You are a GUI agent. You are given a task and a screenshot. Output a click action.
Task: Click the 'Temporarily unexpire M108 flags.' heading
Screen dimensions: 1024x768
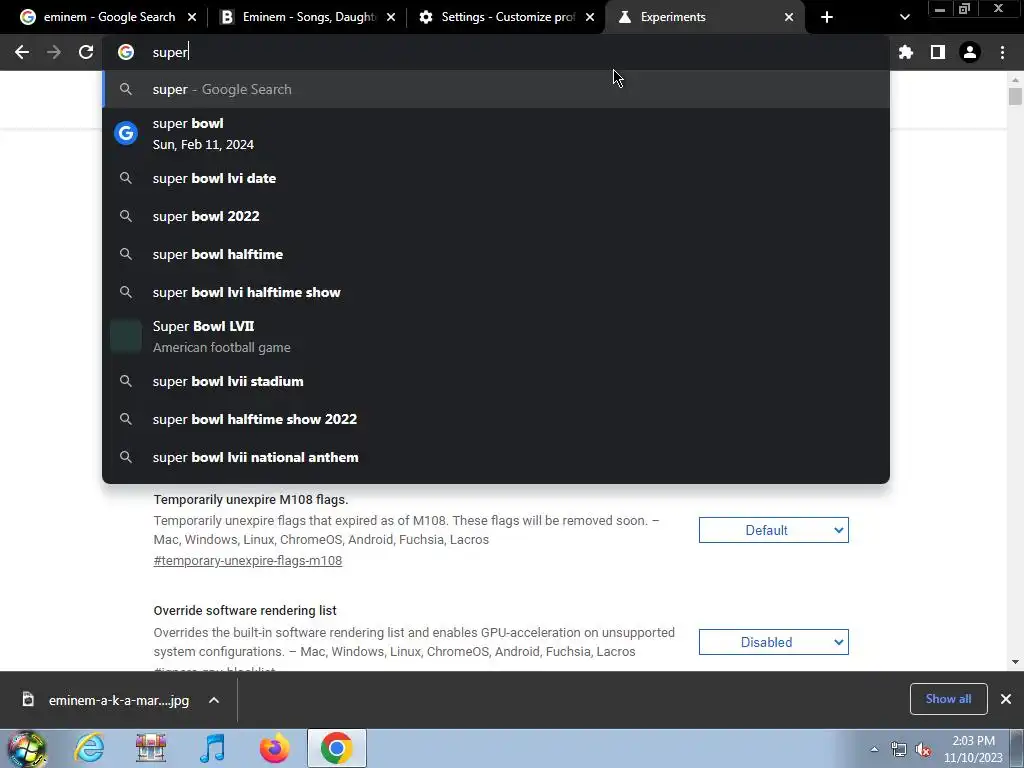pos(251,500)
